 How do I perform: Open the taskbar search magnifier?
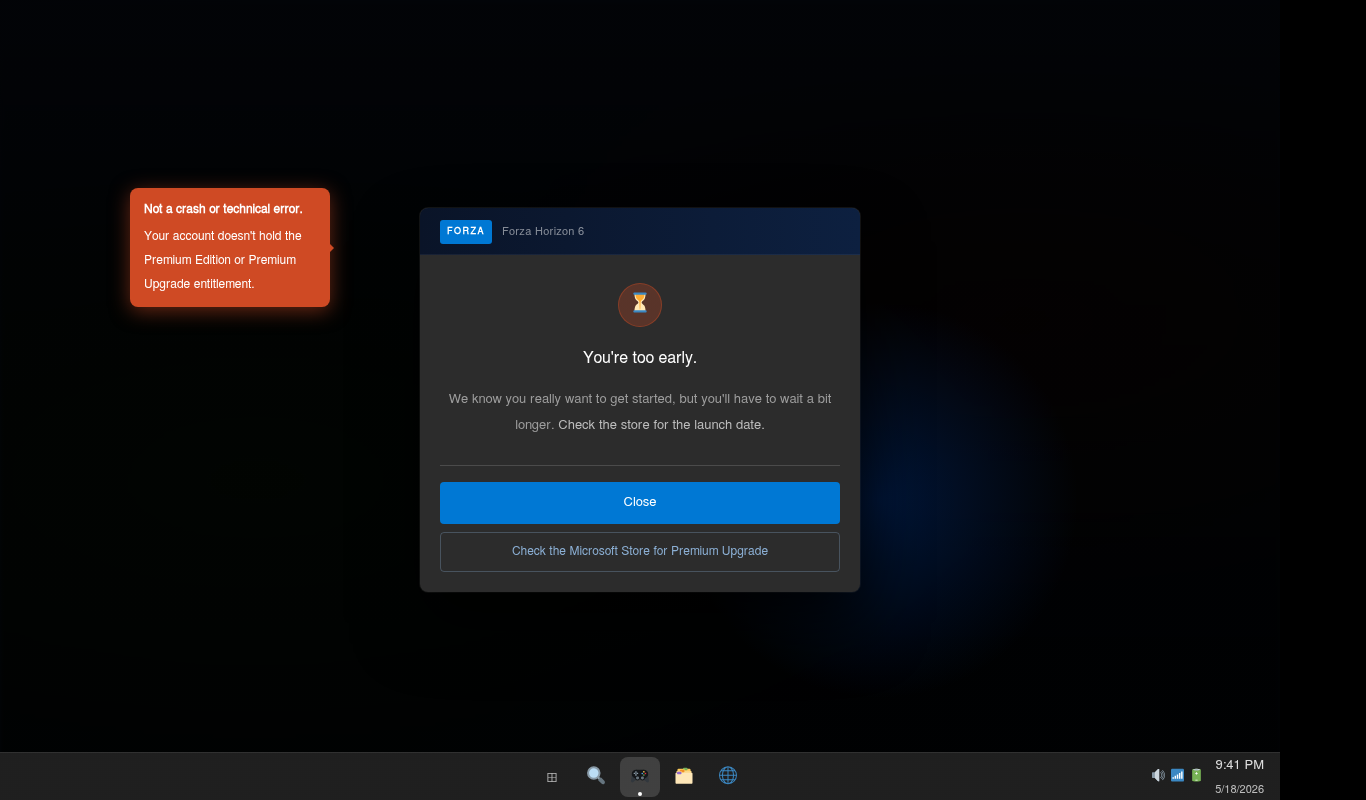pyautogui.click(x=596, y=776)
